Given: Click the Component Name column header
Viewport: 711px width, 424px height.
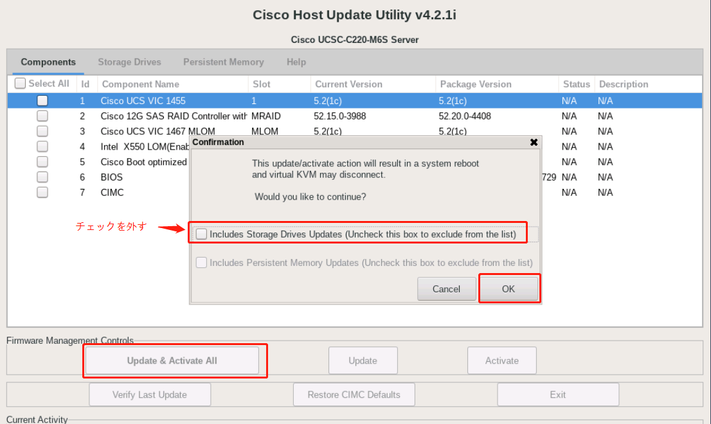Looking at the screenshot, I should [172, 84].
